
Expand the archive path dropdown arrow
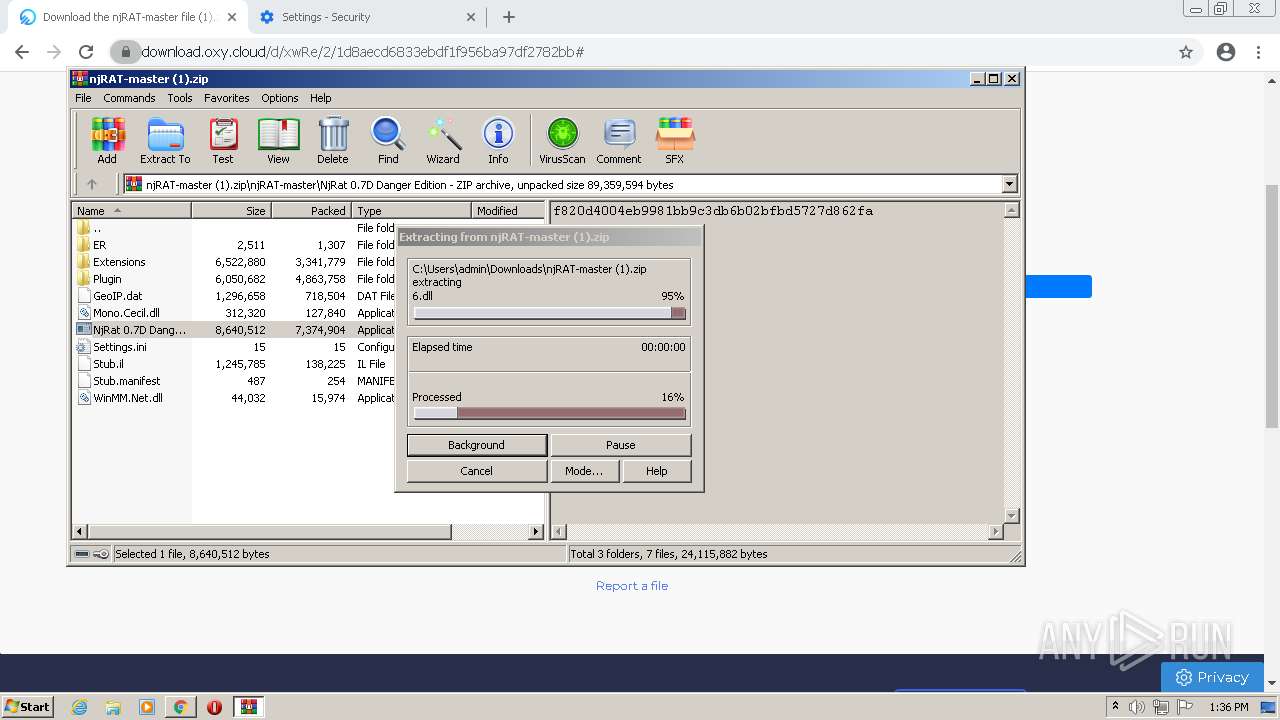(1009, 184)
